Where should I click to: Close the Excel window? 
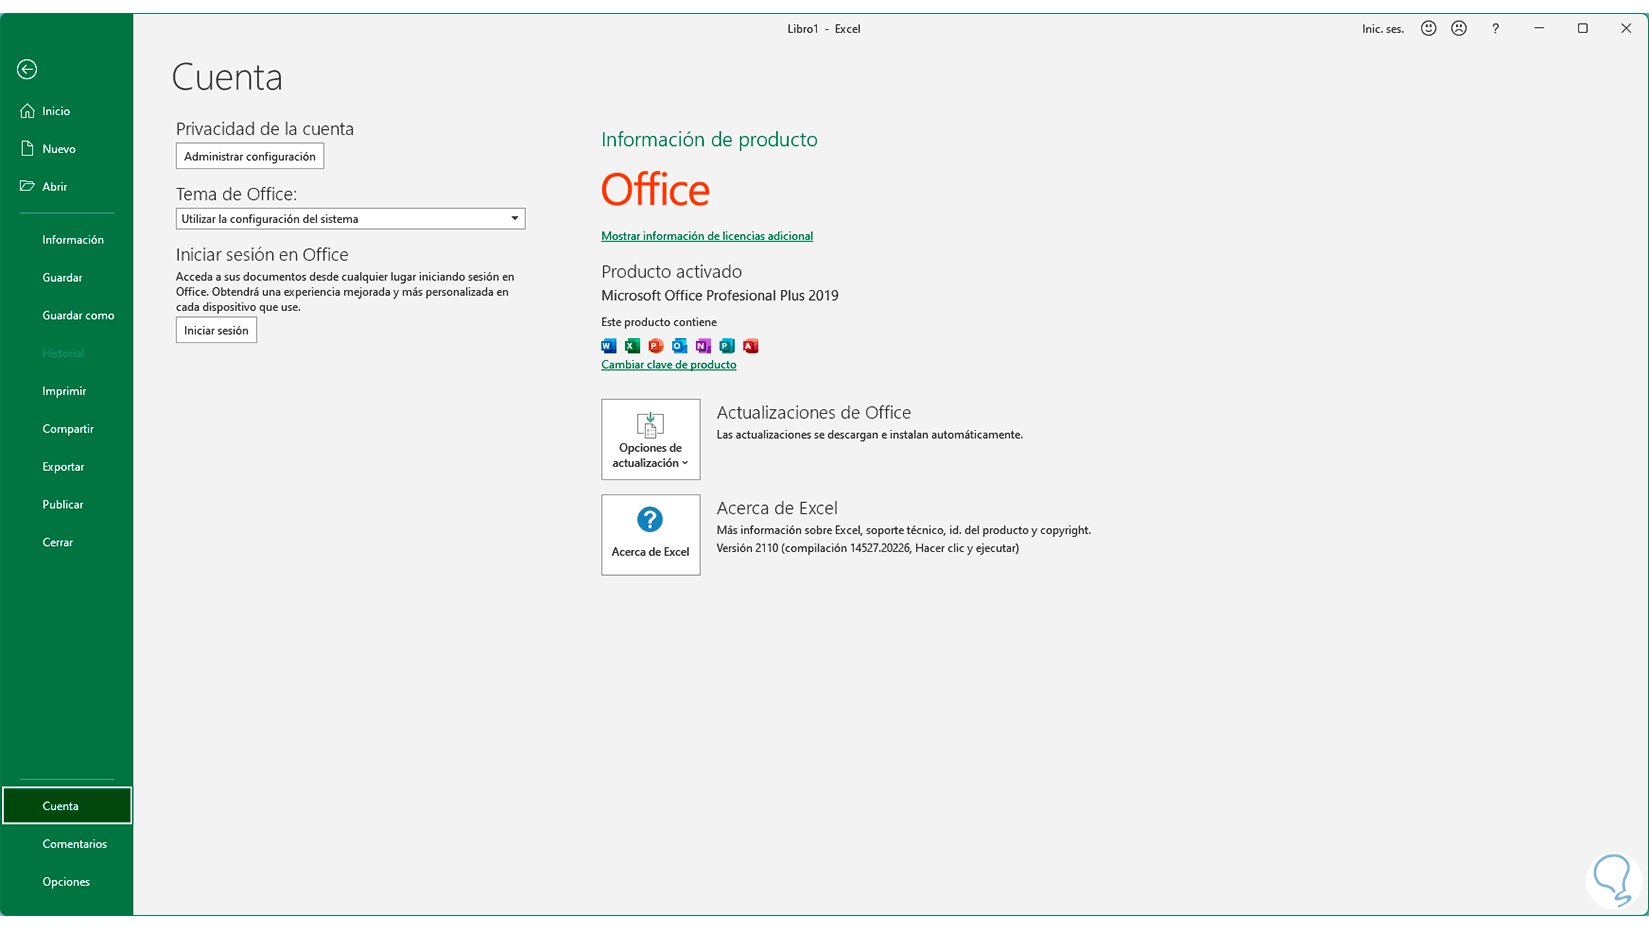[1626, 29]
